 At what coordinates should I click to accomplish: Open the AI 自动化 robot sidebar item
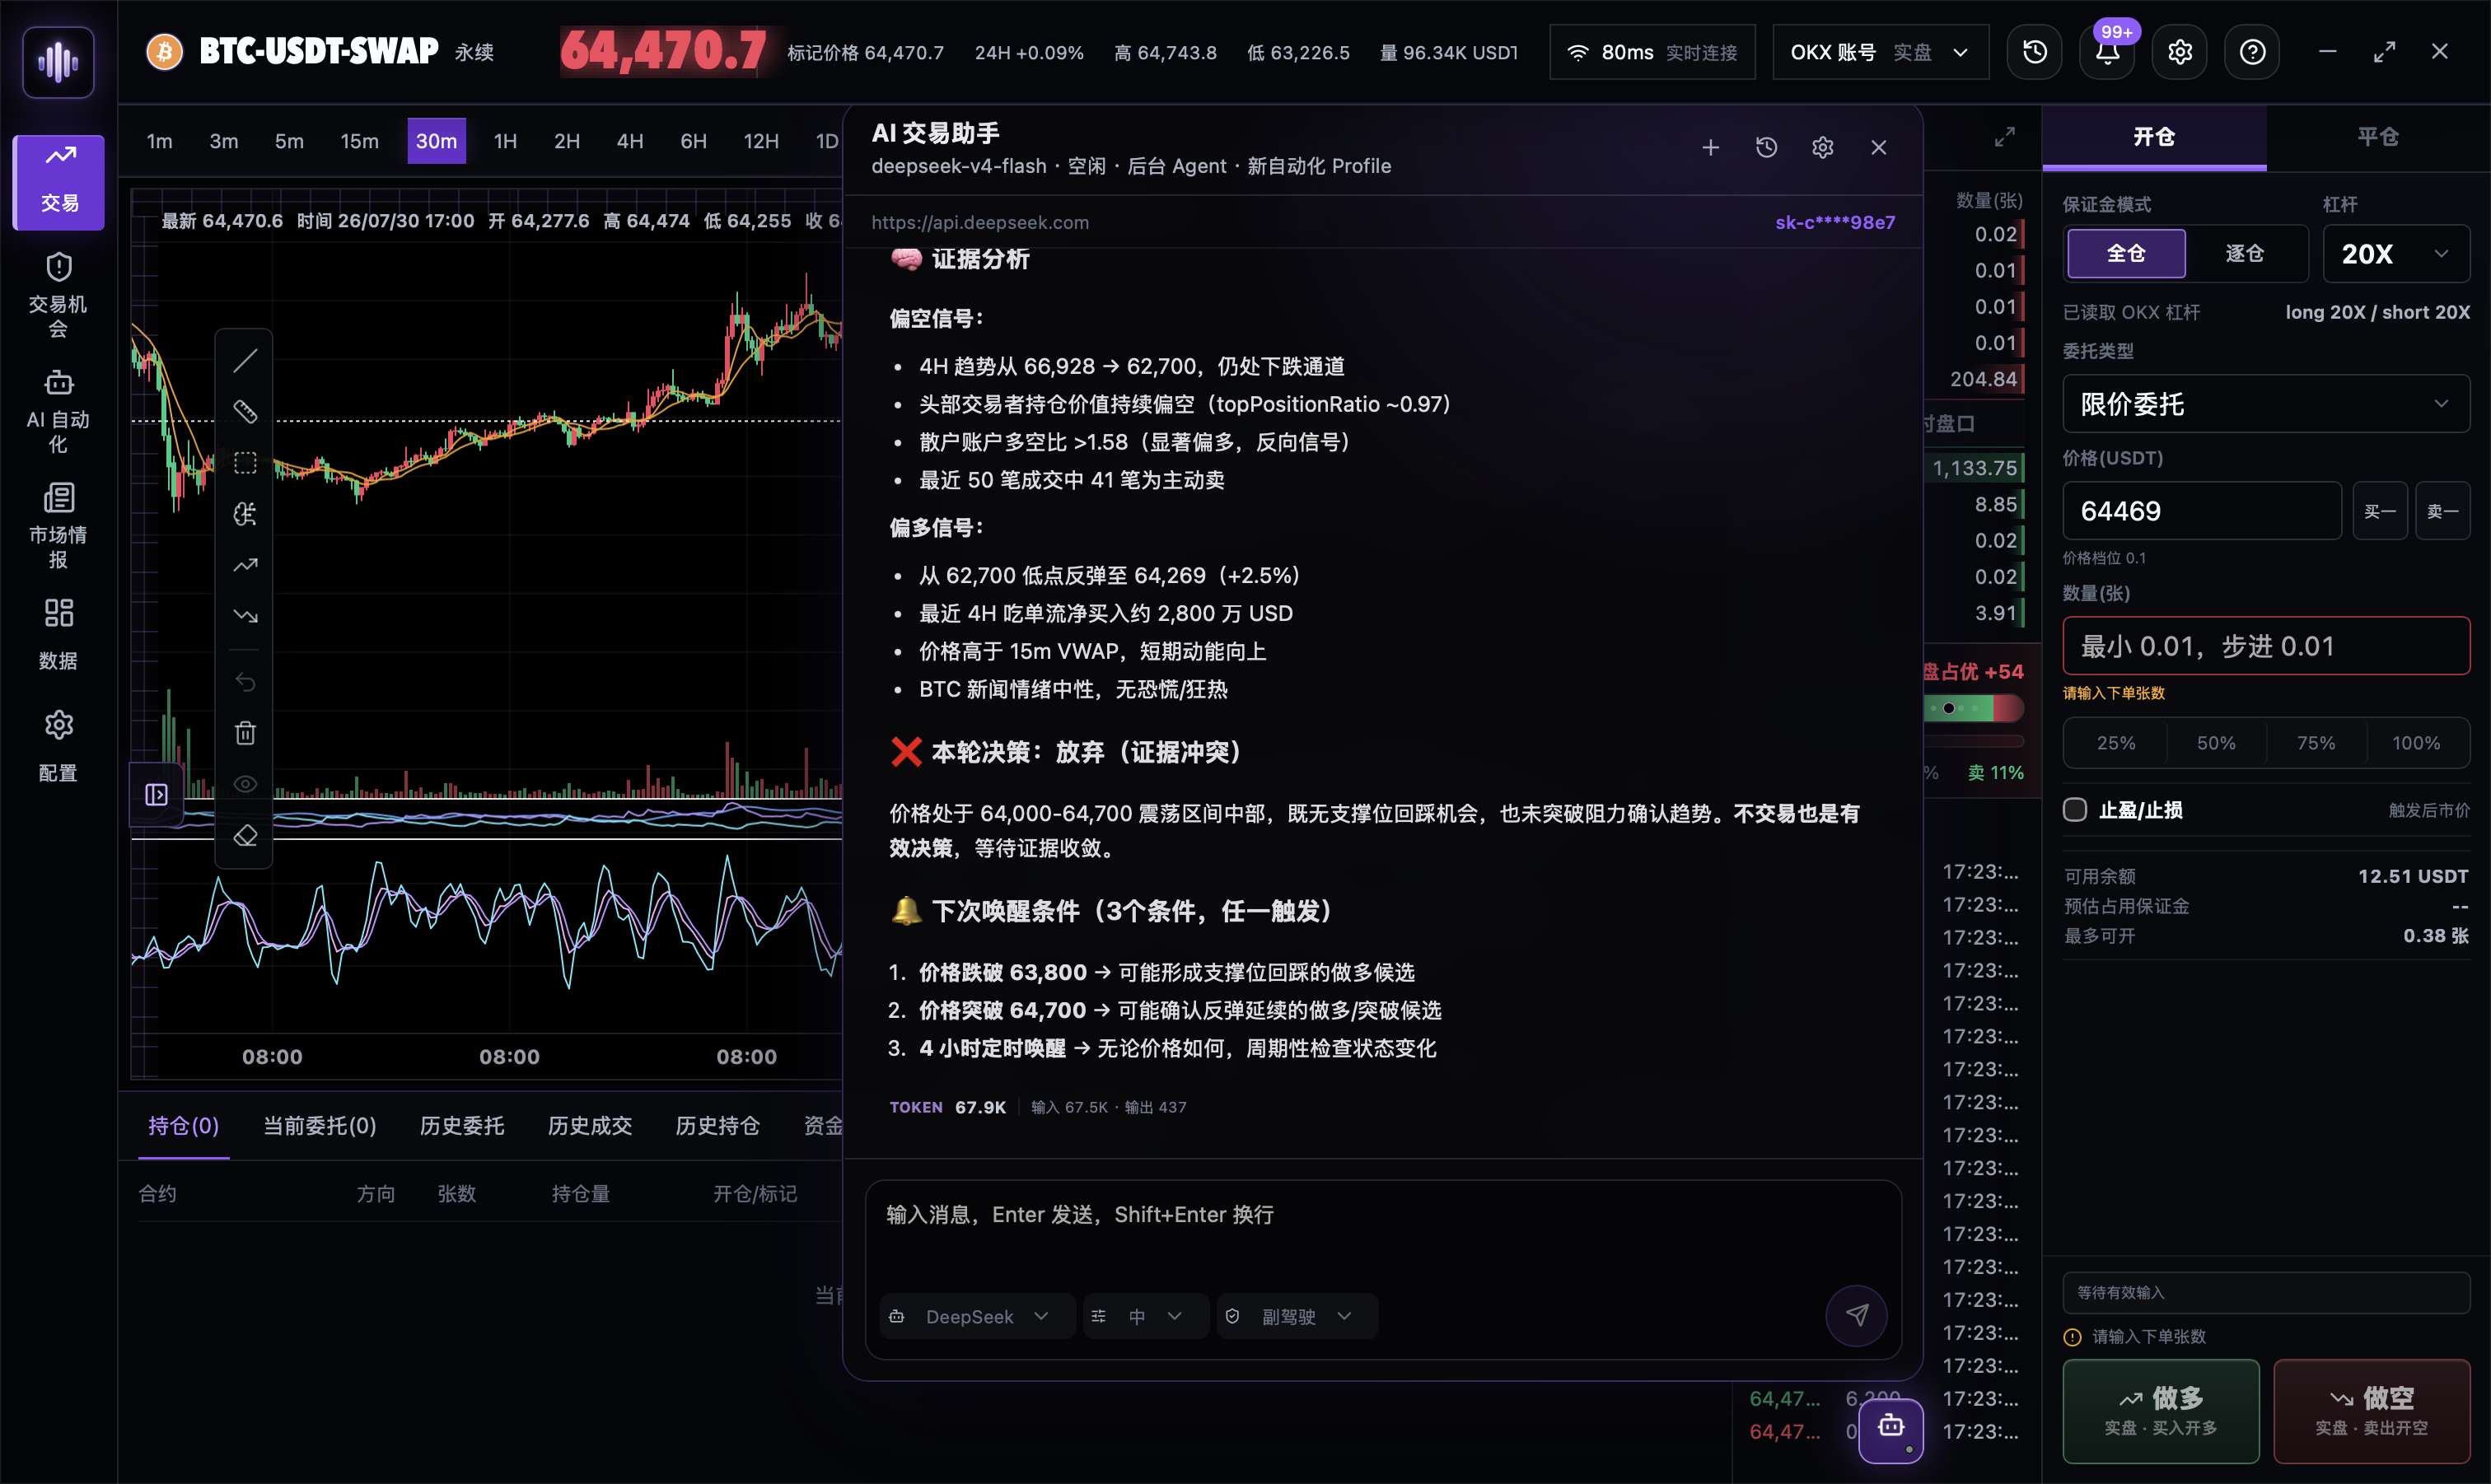pyautogui.click(x=58, y=410)
